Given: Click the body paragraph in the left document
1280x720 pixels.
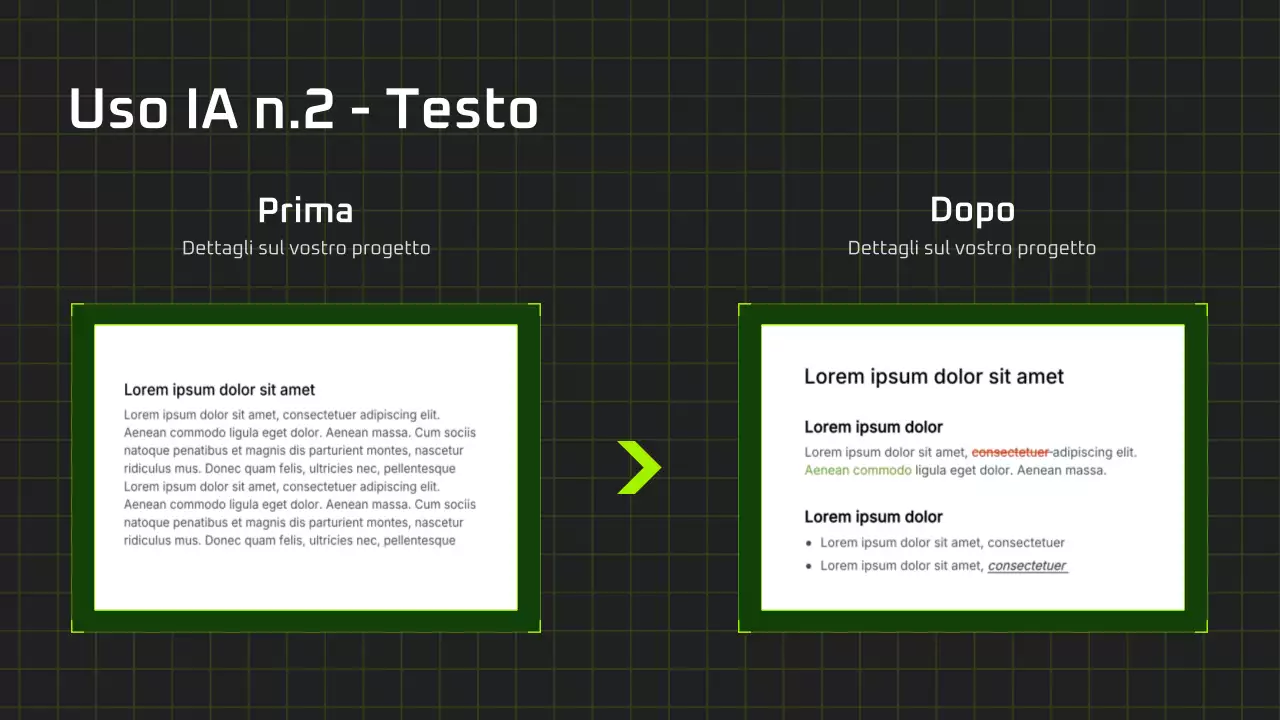Looking at the screenshot, I should tap(300, 477).
